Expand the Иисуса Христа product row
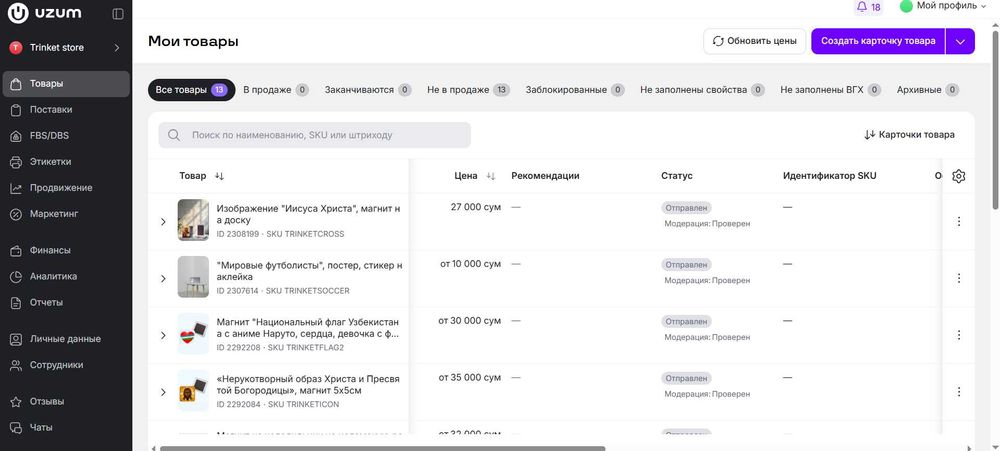 (163, 221)
